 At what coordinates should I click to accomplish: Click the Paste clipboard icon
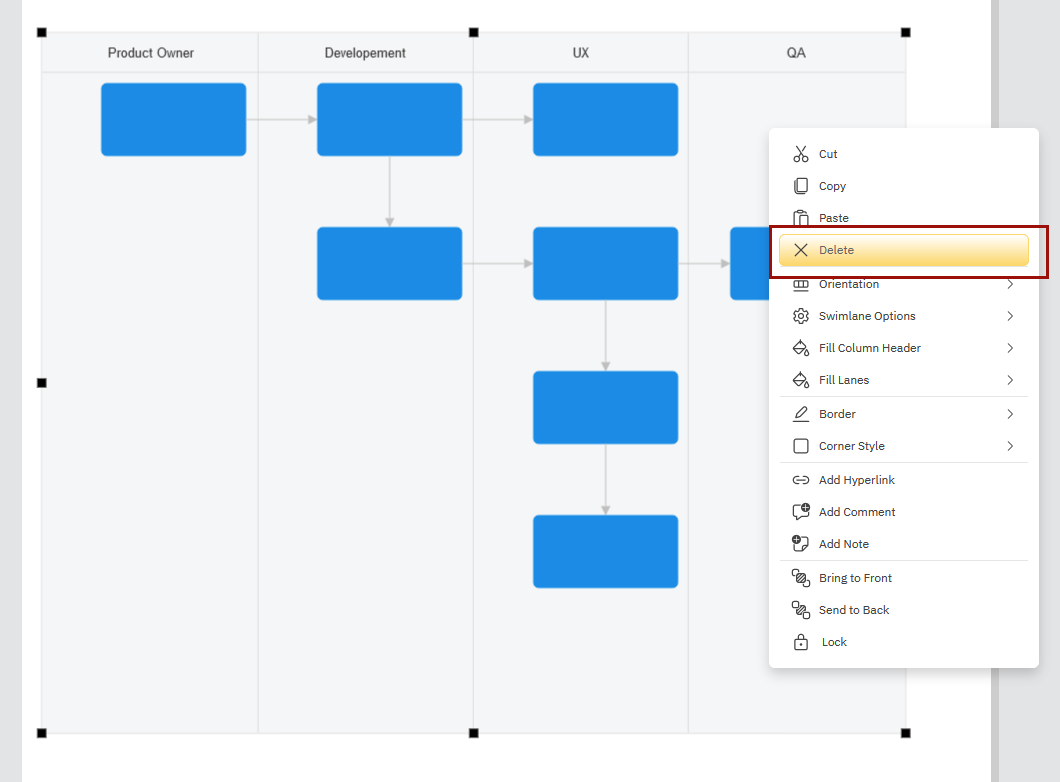[800, 218]
